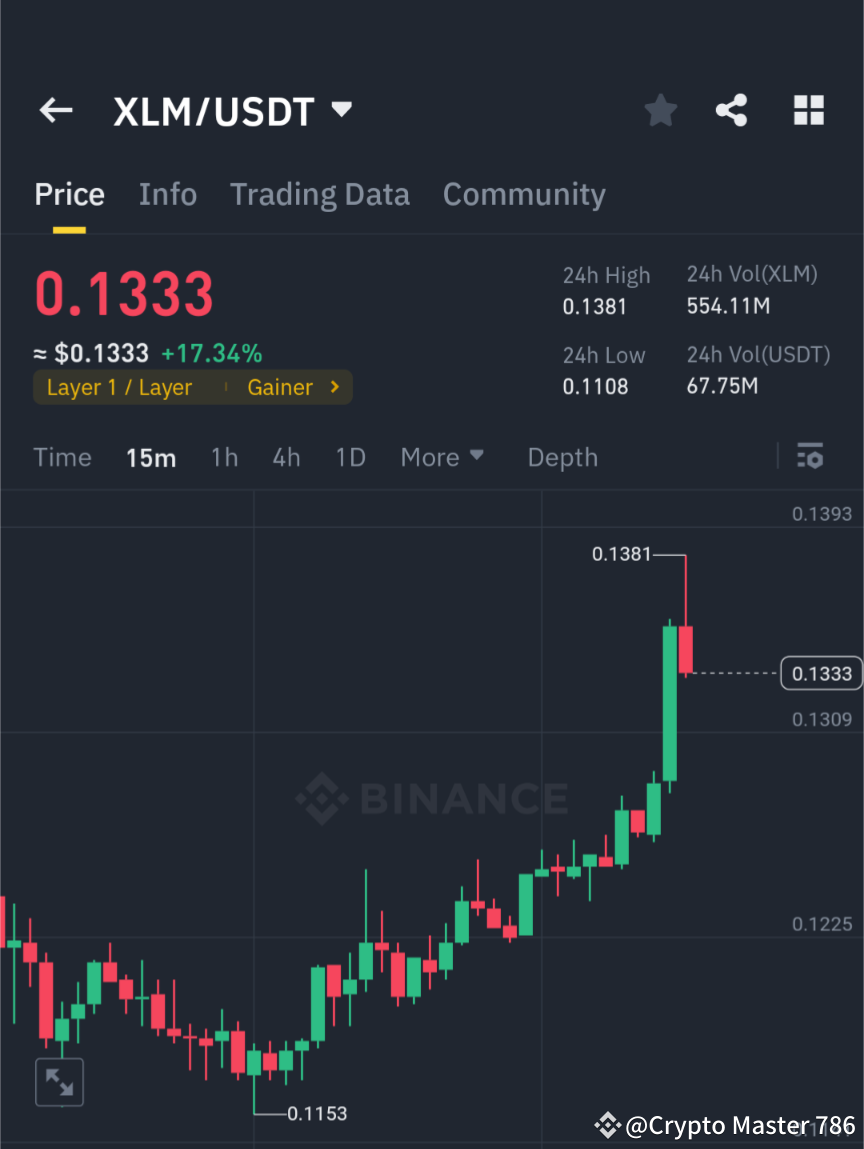Expand the More timeframes dropdown
864x1149 pixels.
pyautogui.click(x=441, y=457)
